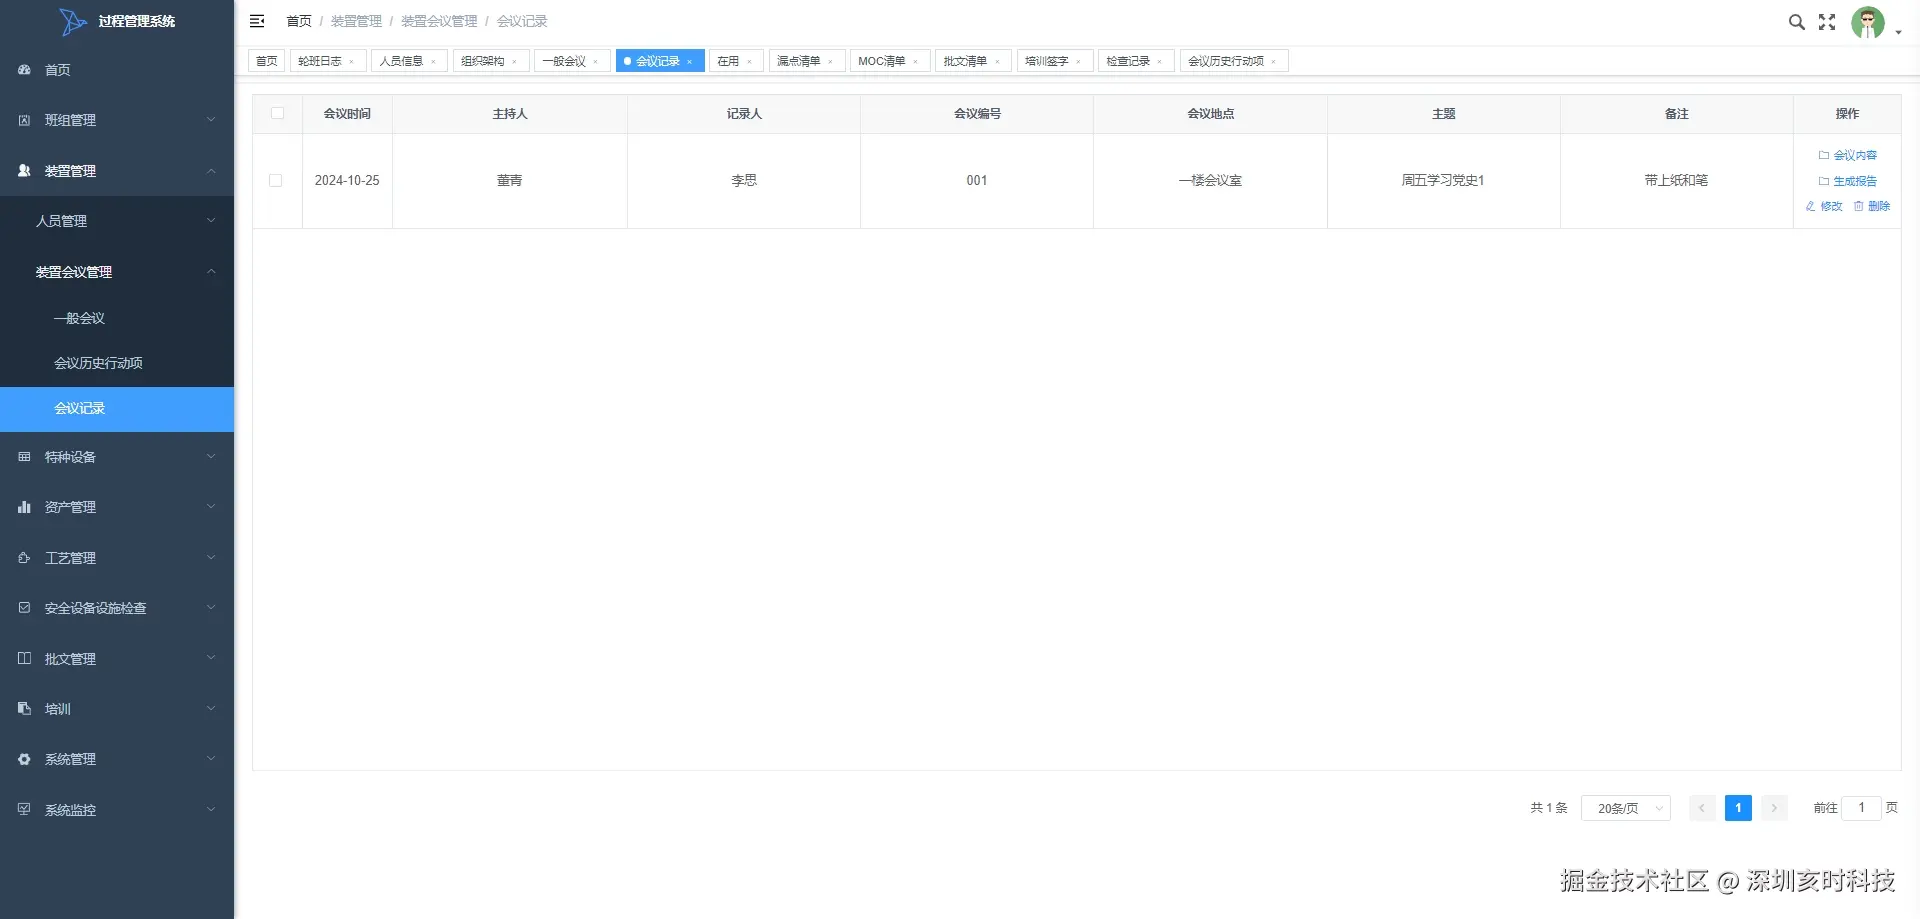This screenshot has width=1920, height=919.
Task: Collapse the 装置管理 menu
Action: click(x=211, y=171)
